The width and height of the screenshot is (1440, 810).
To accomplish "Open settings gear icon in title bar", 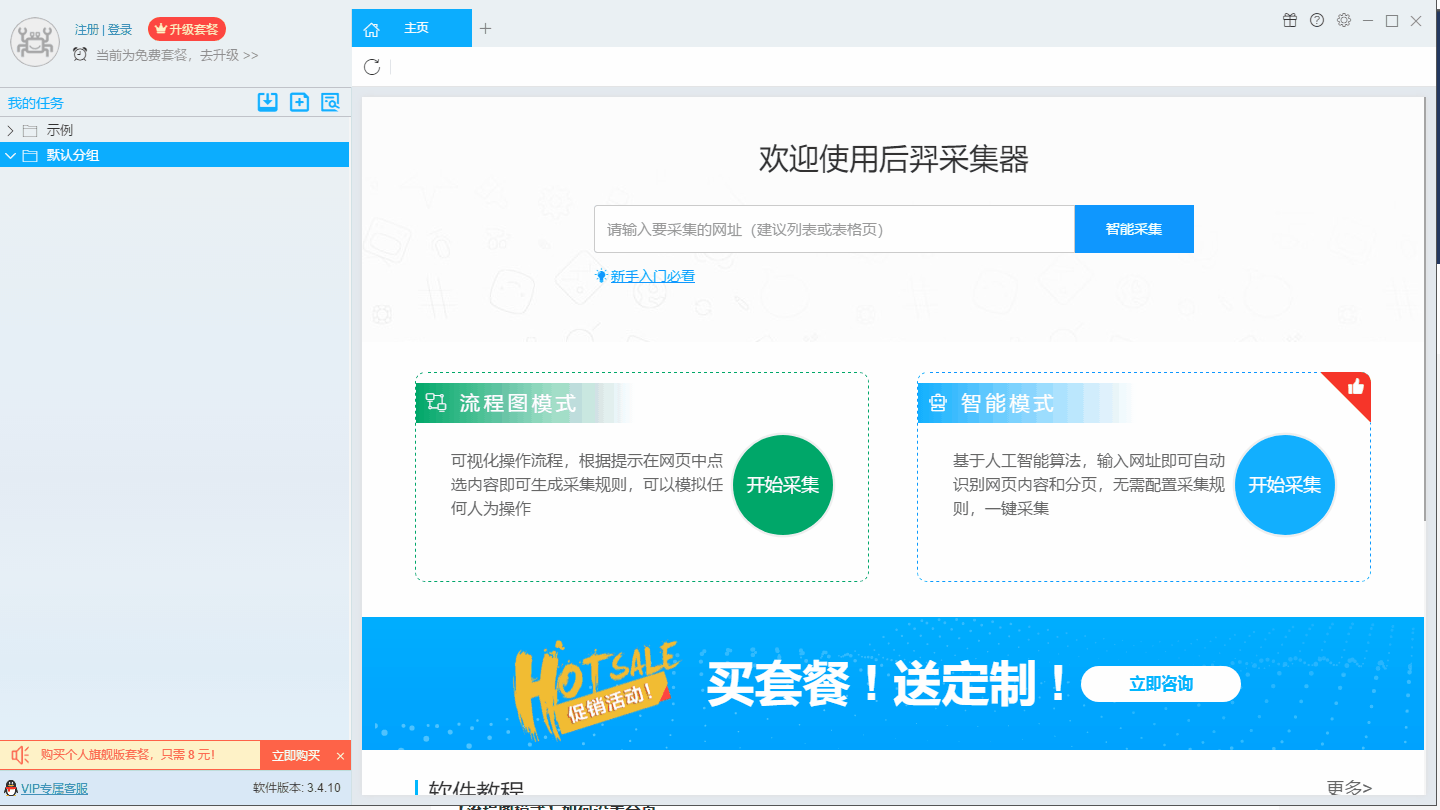I will coord(1344,20).
